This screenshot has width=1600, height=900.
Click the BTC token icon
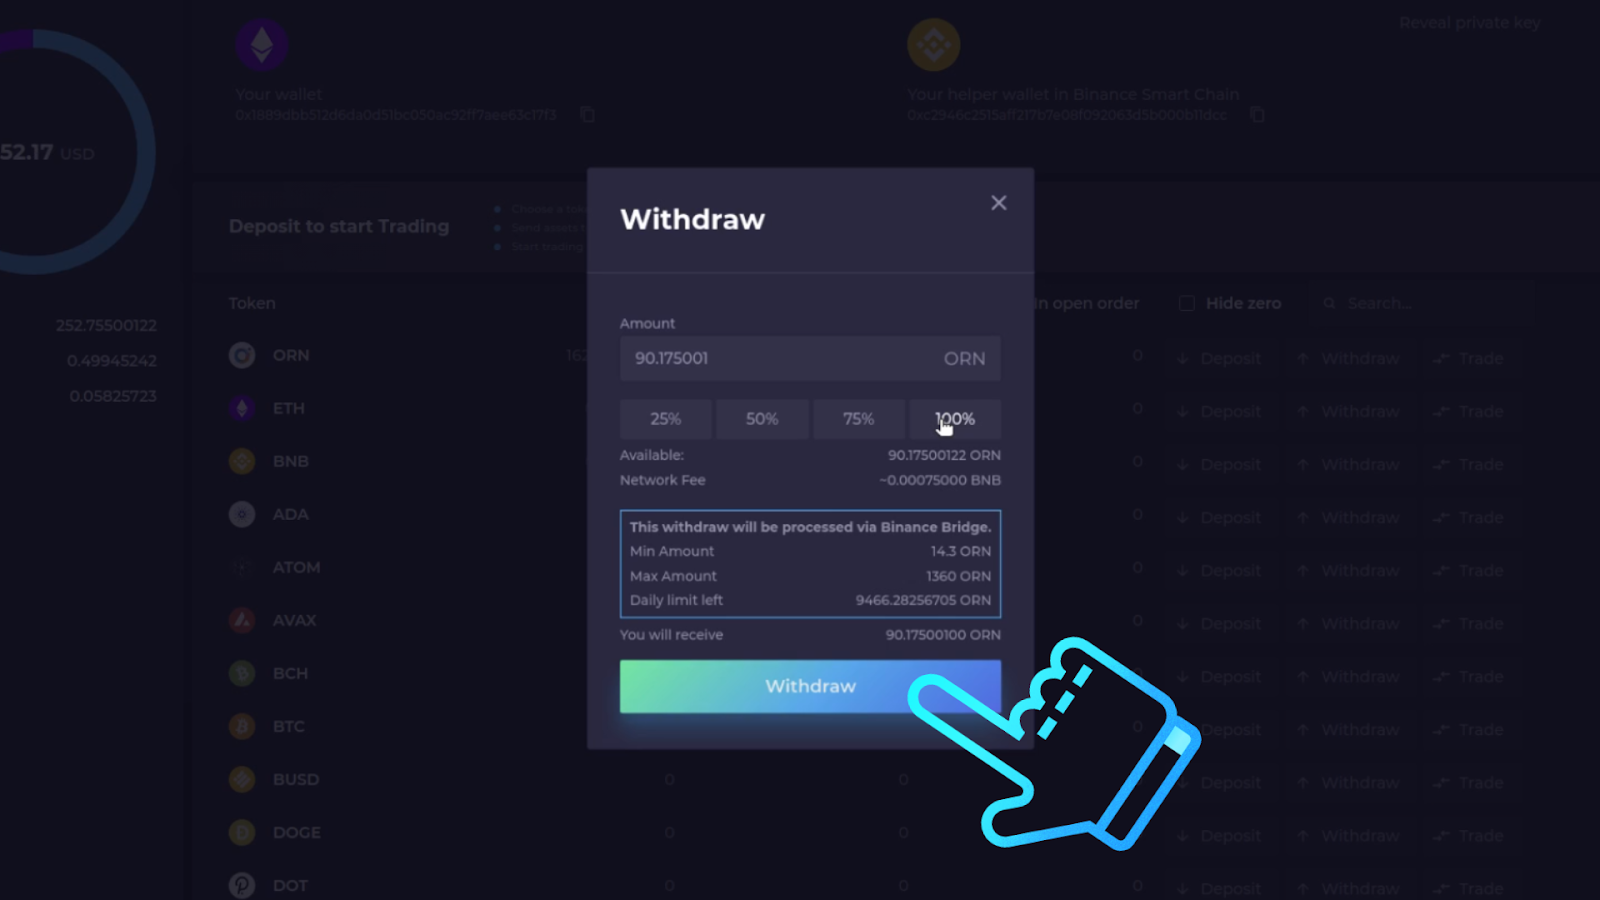pyautogui.click(x=242, y=726)
